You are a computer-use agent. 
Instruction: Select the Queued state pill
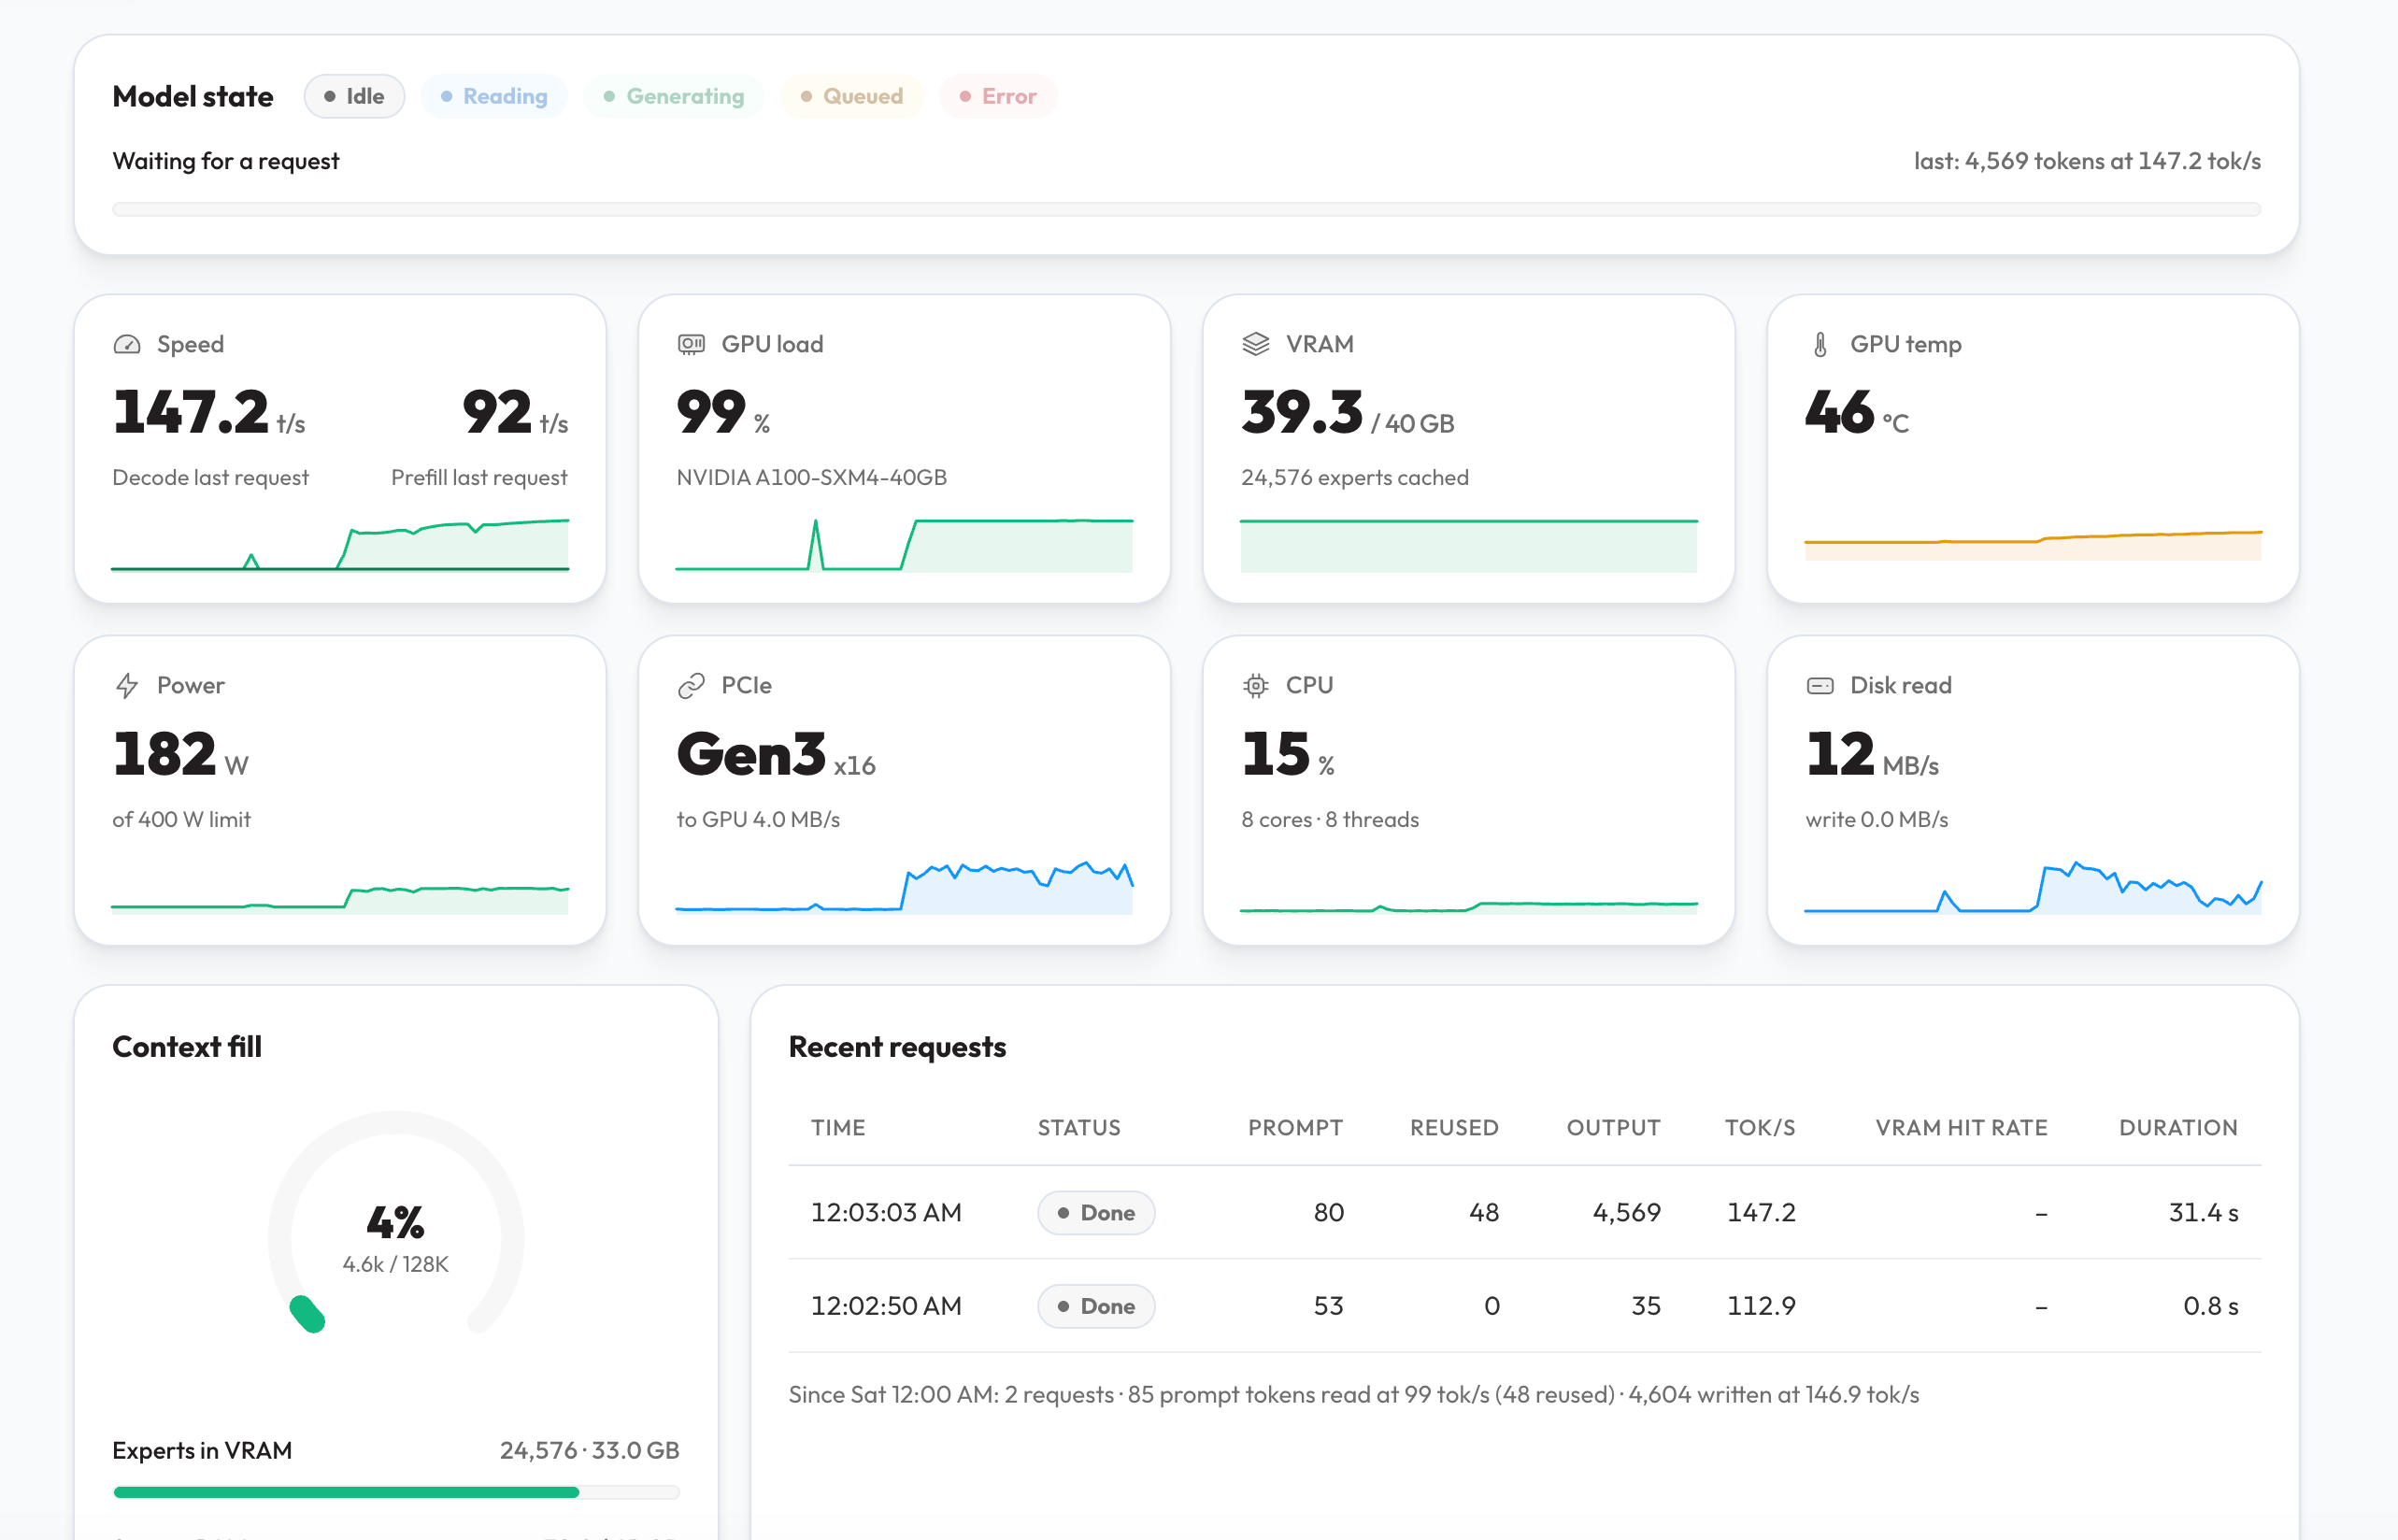coord(852,96)
